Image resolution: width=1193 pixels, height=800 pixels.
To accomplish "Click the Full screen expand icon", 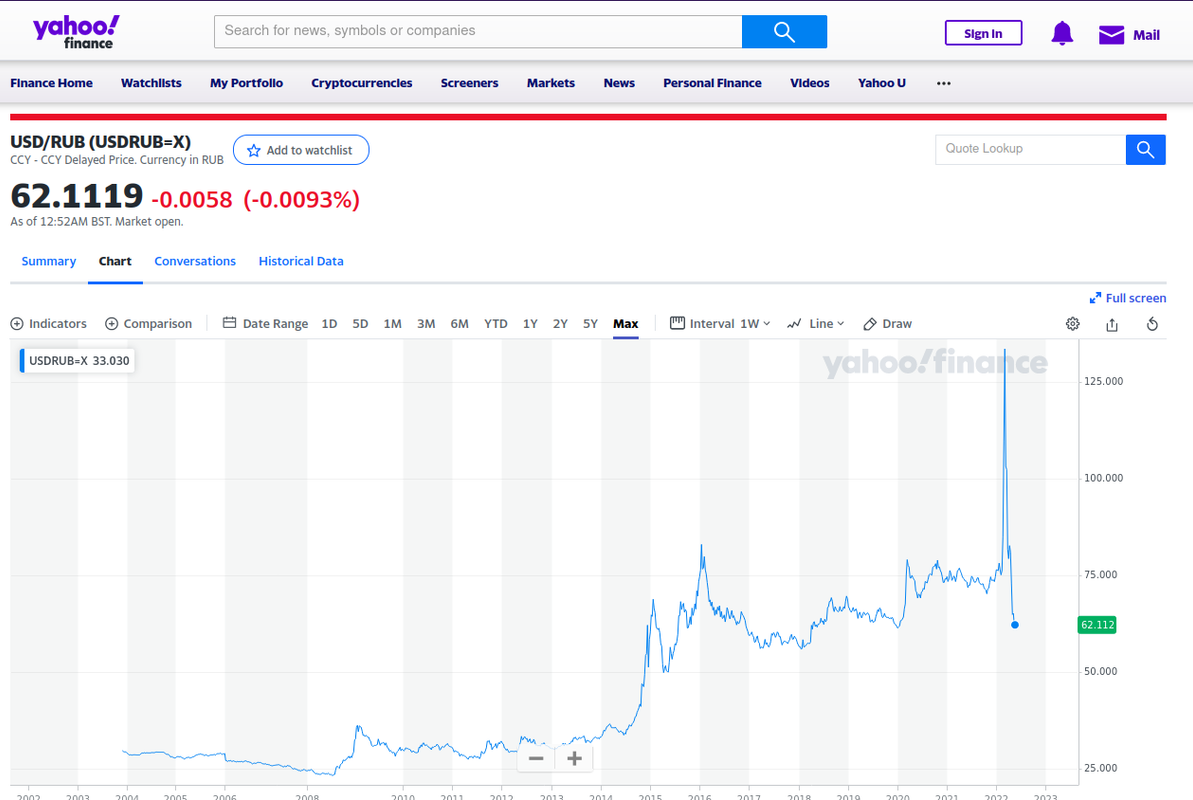I will 1095,298.
